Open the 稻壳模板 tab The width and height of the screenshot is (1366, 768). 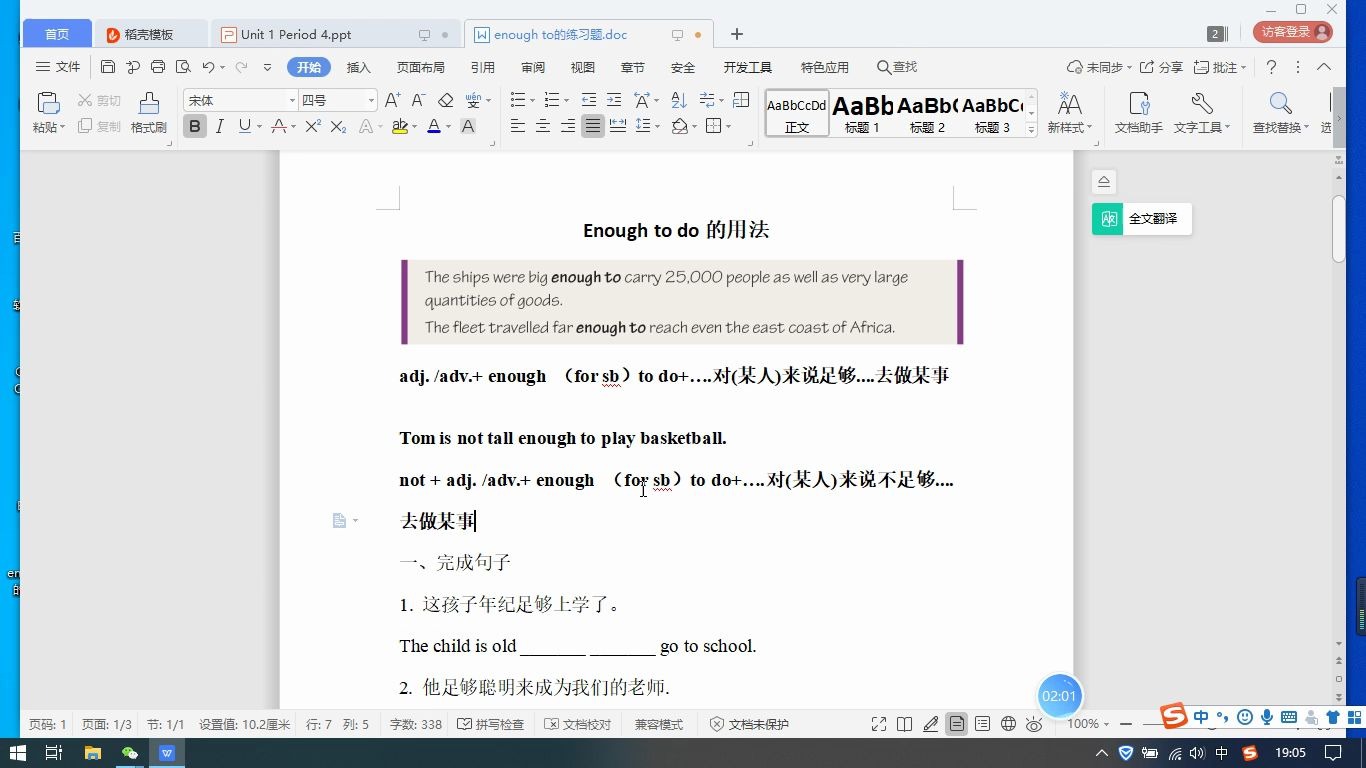coord(150,34)
